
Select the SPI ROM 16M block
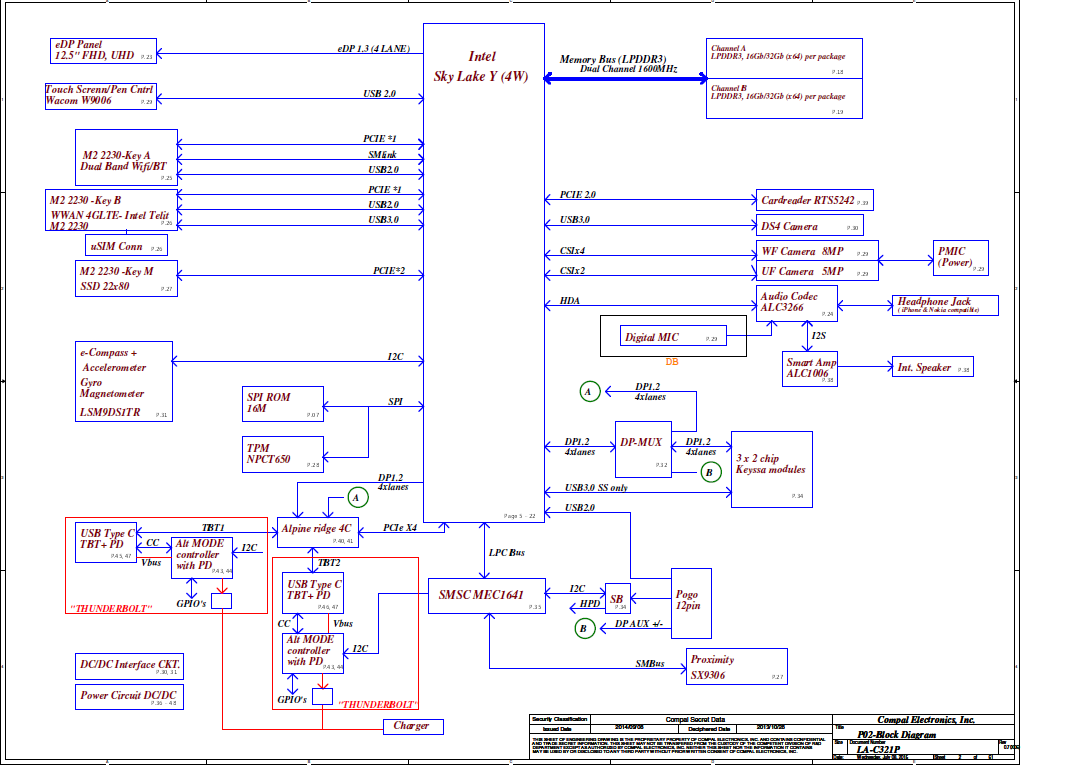pyautogui.click(x=283, y=404)
